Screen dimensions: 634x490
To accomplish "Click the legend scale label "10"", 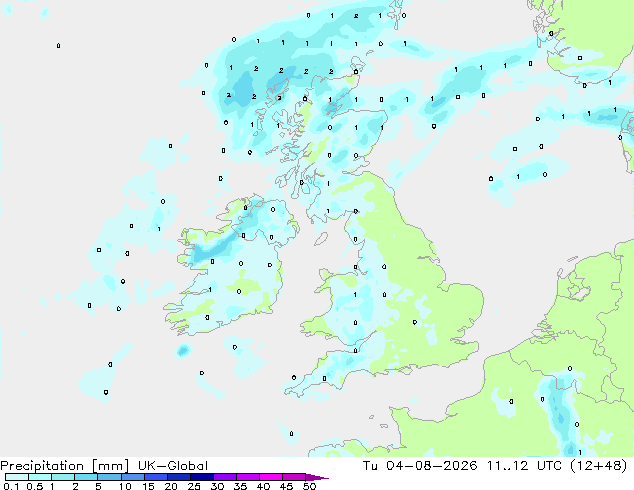I will (125, 486).
